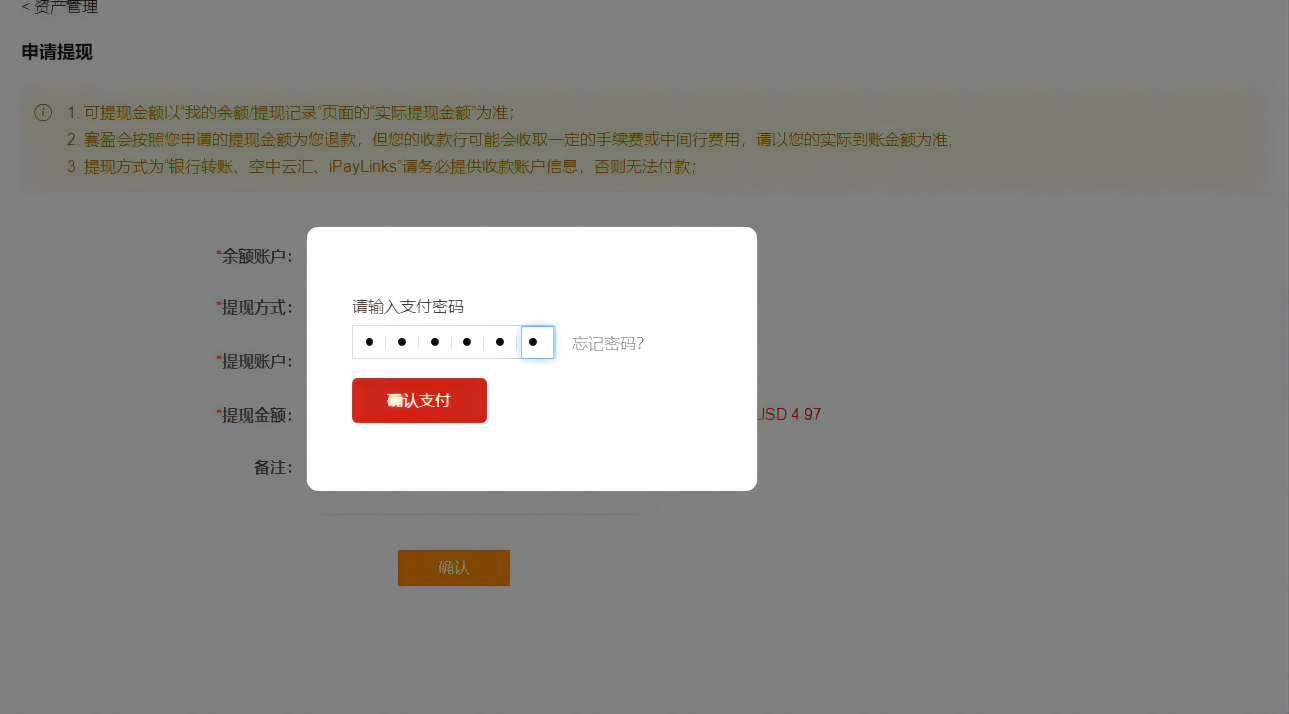Select the third payment password digit box
This screenshot has width=1289, height=714.
click(435, 342)
